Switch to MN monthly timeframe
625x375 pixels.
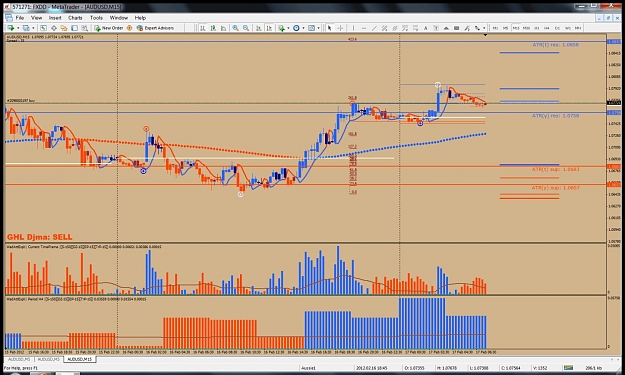(578, 28)
